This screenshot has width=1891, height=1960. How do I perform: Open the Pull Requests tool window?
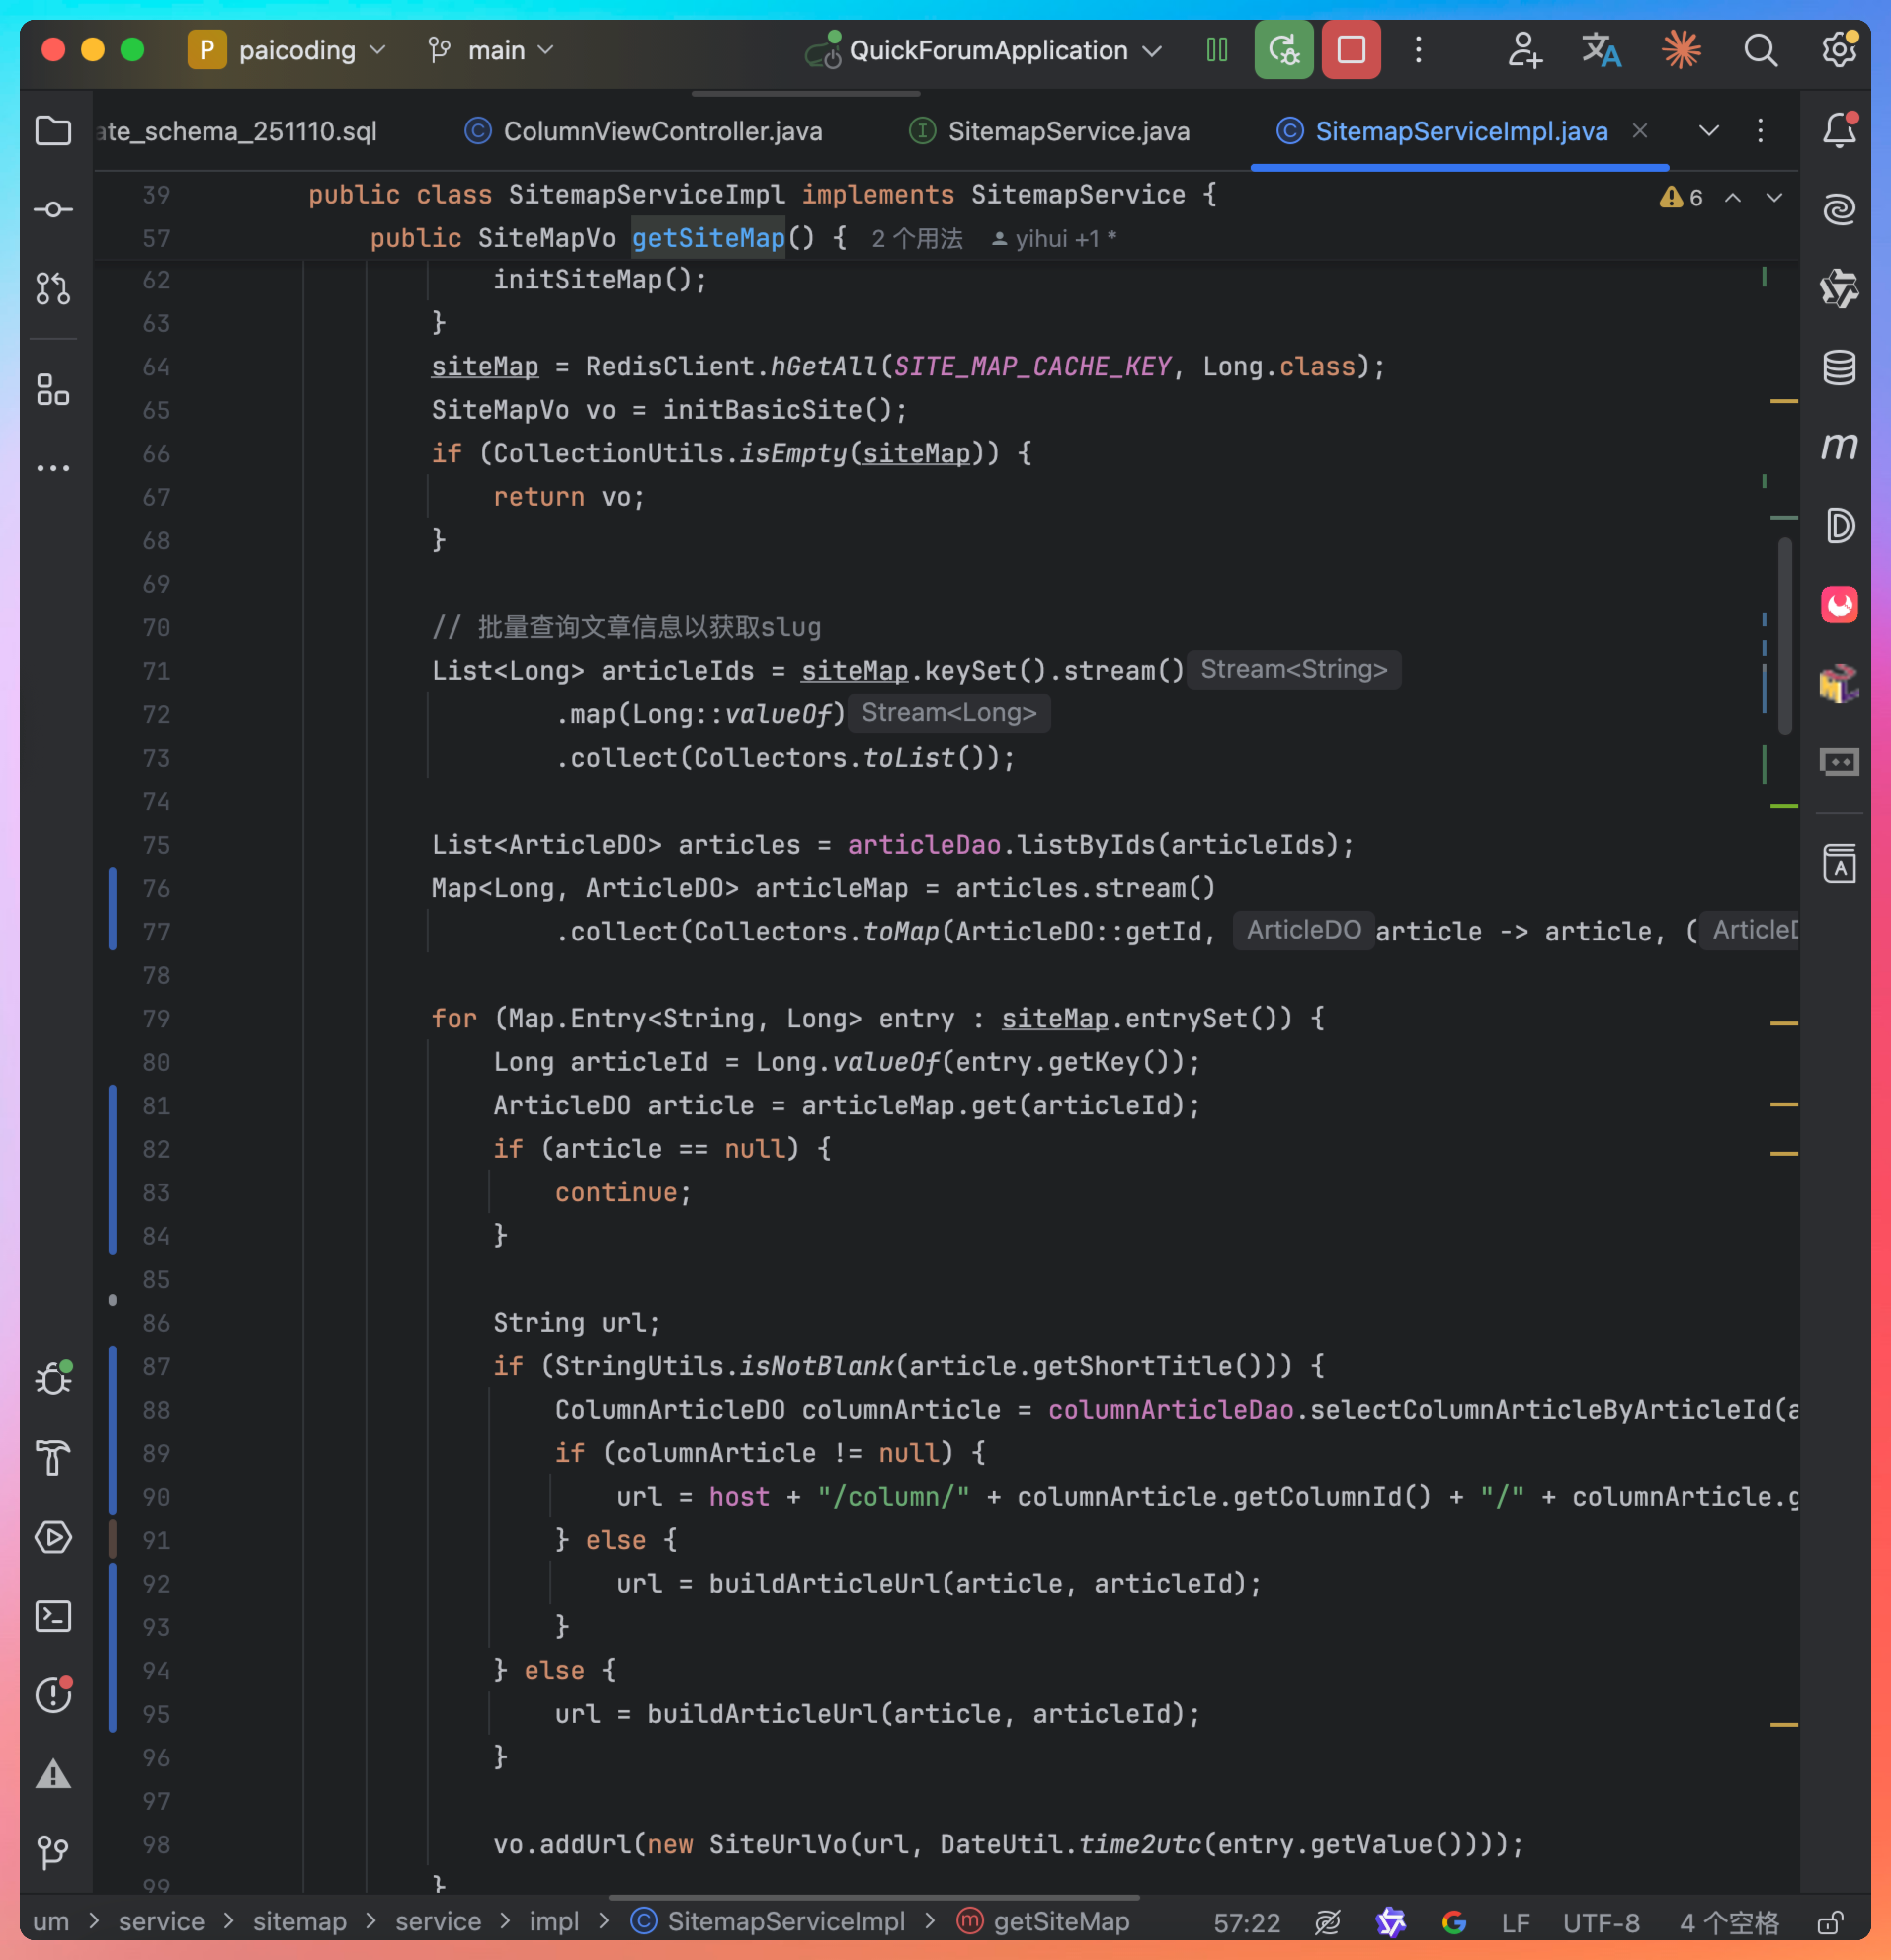click(53, 289)
